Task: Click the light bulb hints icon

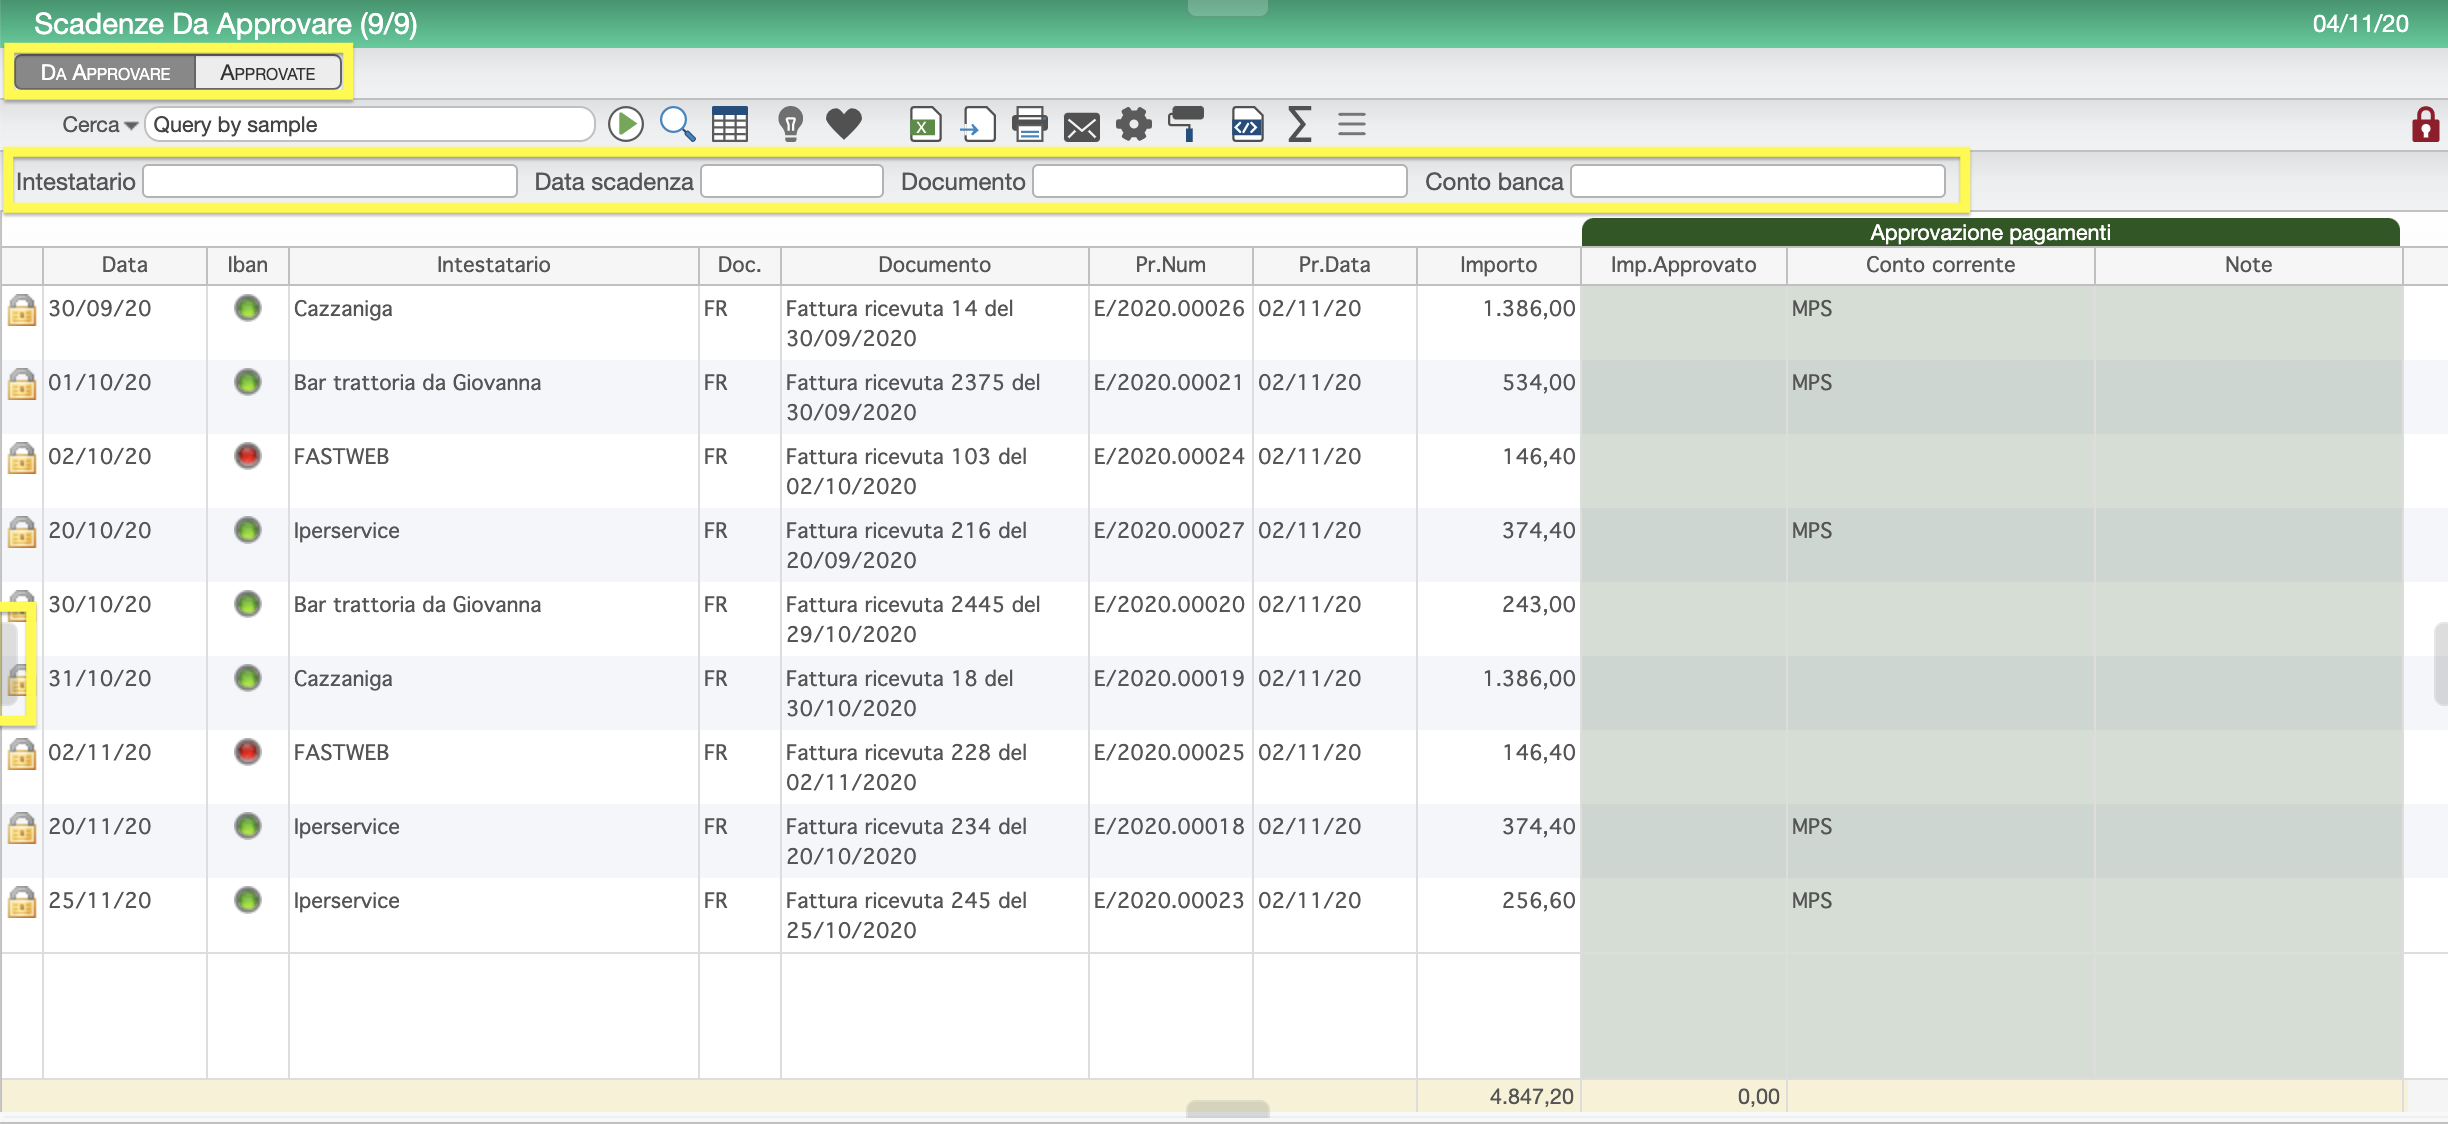Action: tap(790, 125)
